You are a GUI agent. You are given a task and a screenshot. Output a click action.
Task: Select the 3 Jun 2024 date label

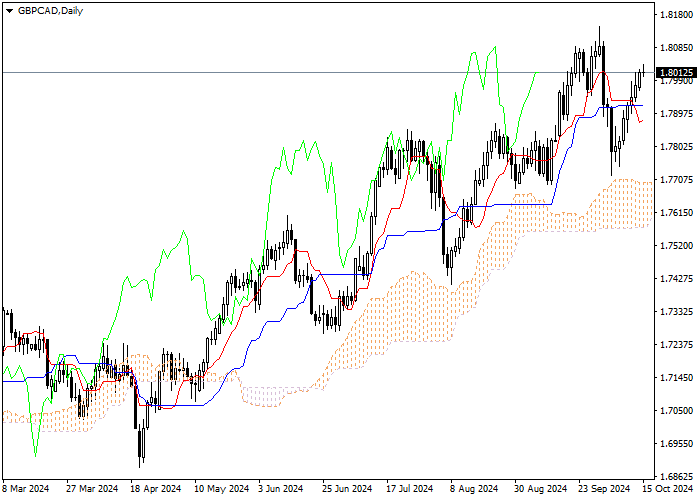coord(281,489)
